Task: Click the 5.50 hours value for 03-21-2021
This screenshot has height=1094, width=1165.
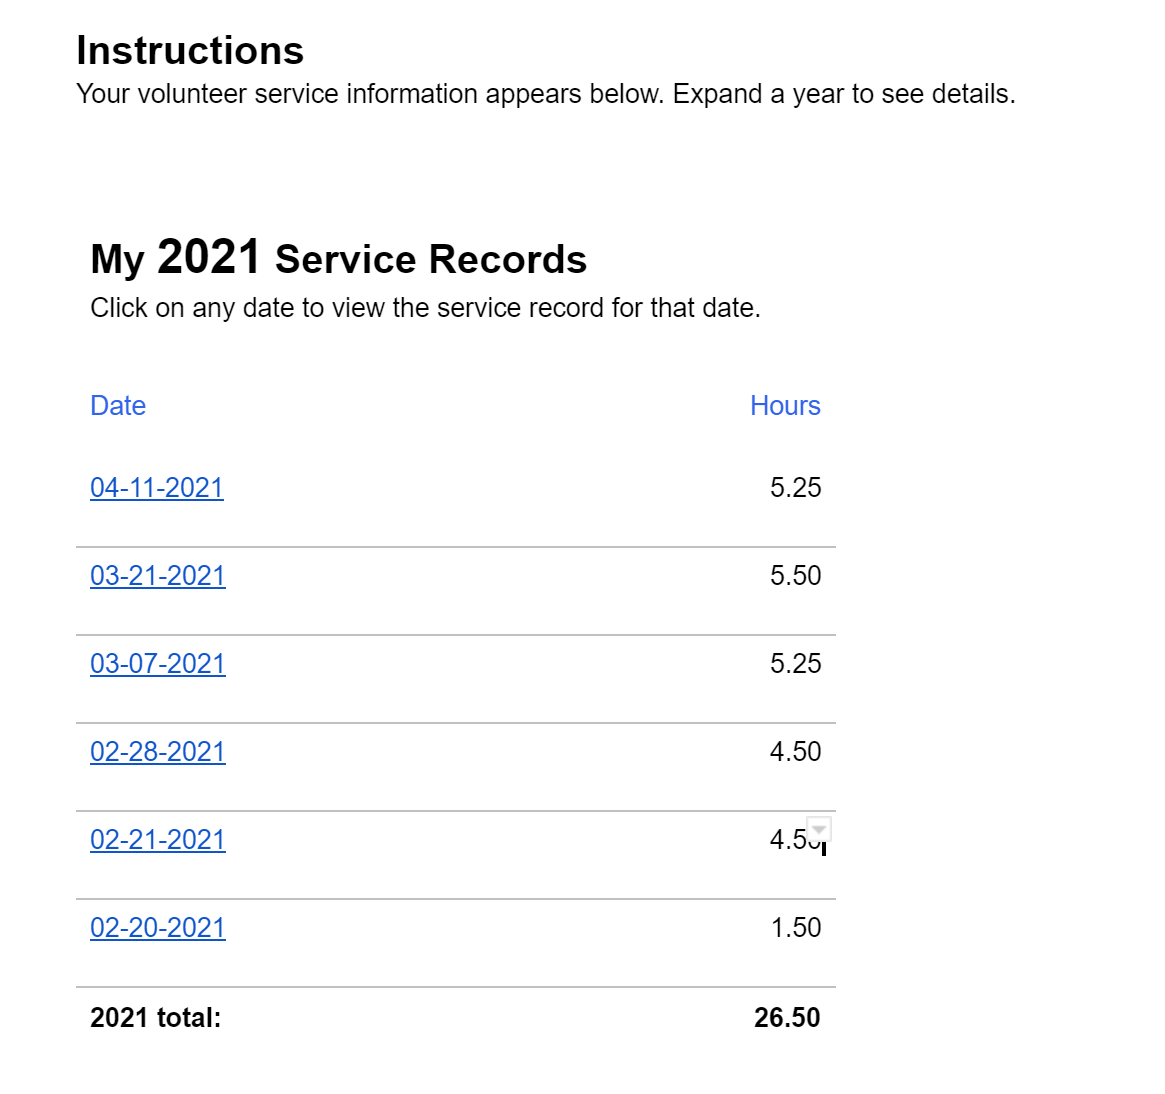Action: pyautogui.click(x=795, y=576)
